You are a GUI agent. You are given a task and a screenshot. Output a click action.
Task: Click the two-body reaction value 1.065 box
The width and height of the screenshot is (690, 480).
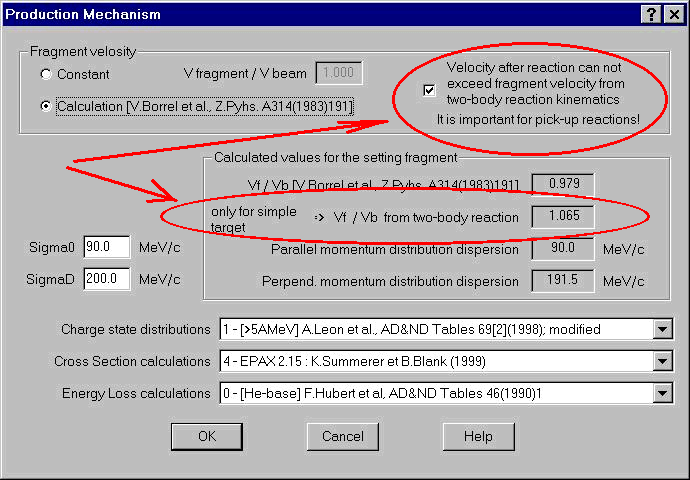tap(563, 217)
